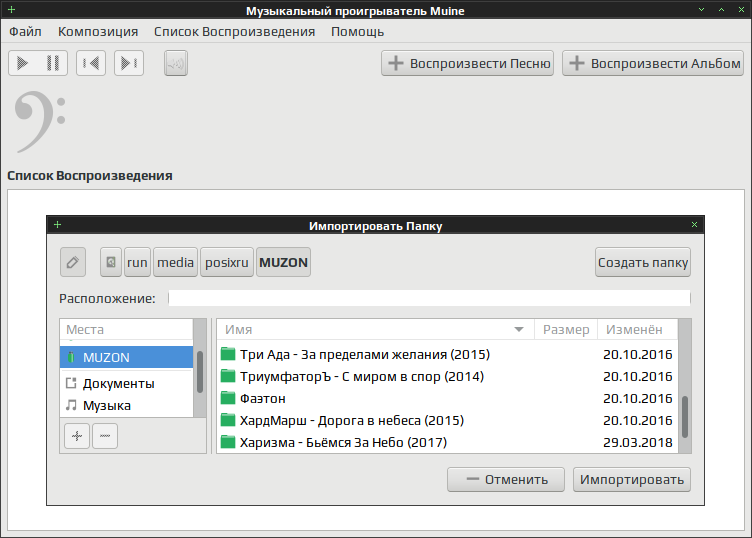Sort by the Размер column header
The height and width of the screenshot is (538, 752).
pos(566,329)
